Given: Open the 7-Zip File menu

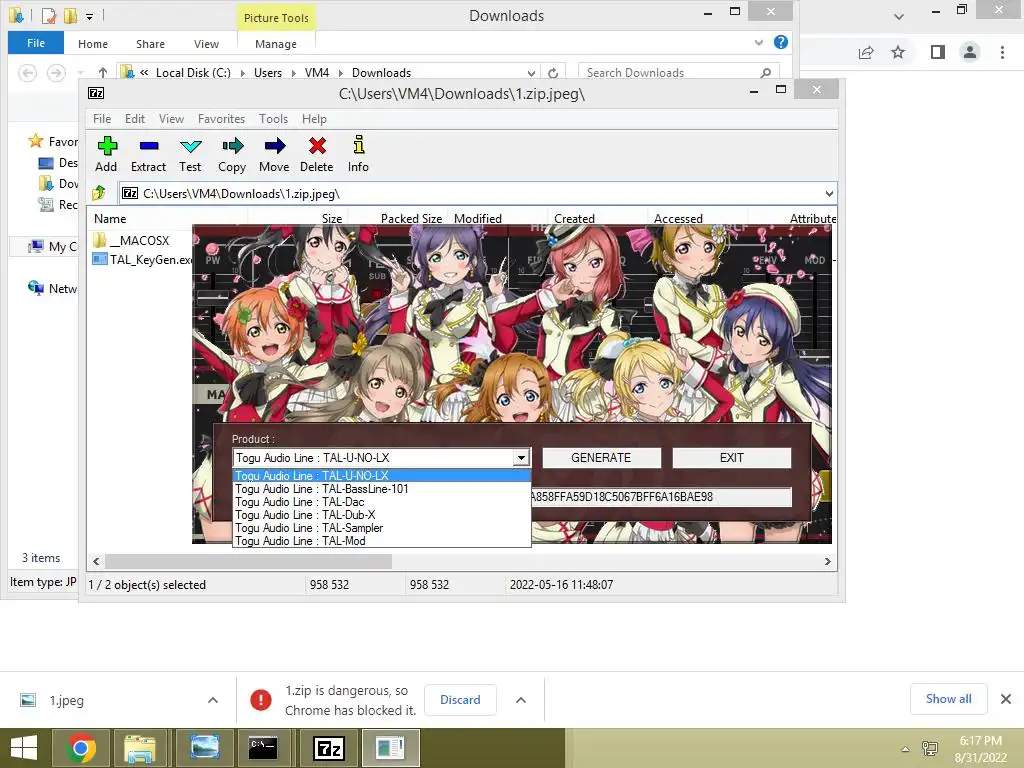Looking at the screenshot, I should point(102,119).
